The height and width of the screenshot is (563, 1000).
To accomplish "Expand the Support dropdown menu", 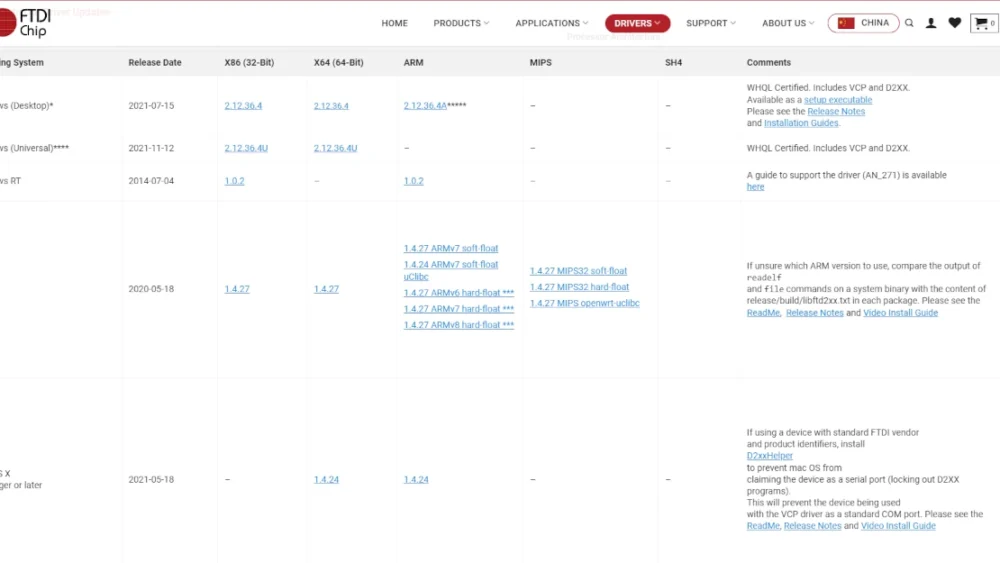I will (710, 23).
